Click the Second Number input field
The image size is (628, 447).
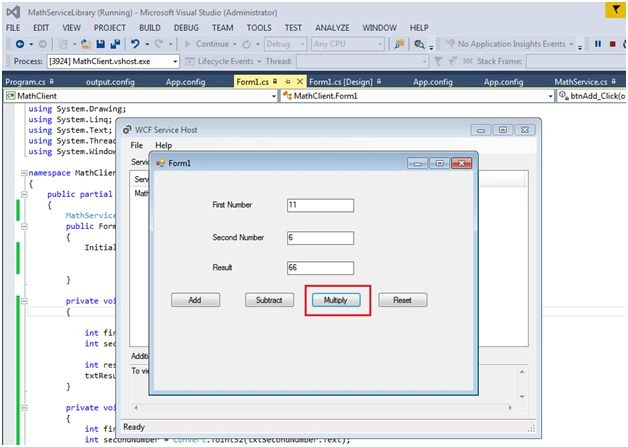coord(320,238)
